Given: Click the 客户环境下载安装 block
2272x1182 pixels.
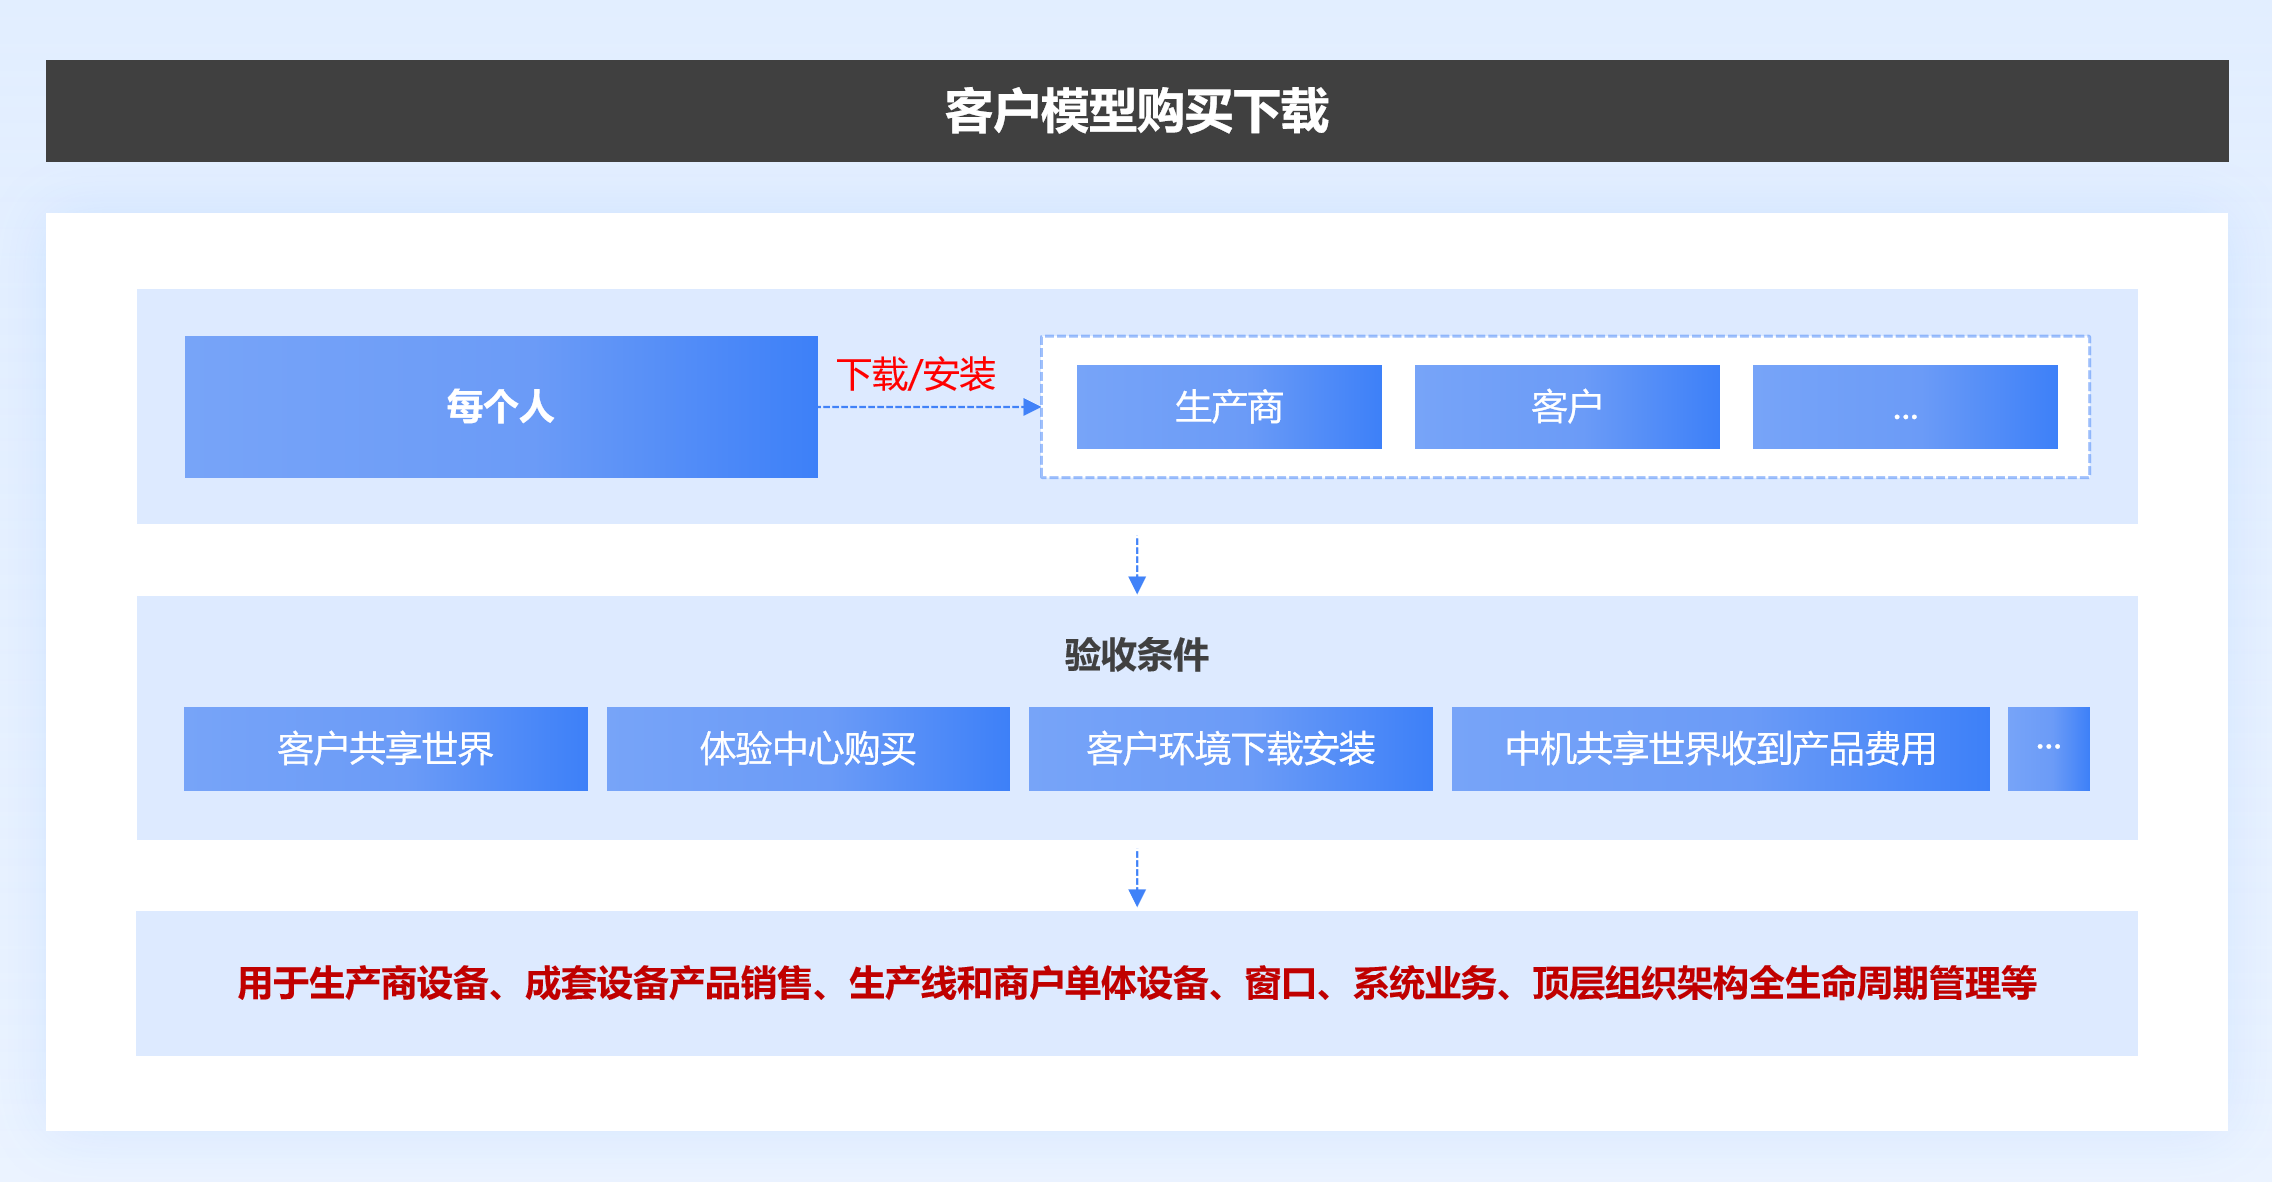Looking at the screenshot, I should [1230, 749].
